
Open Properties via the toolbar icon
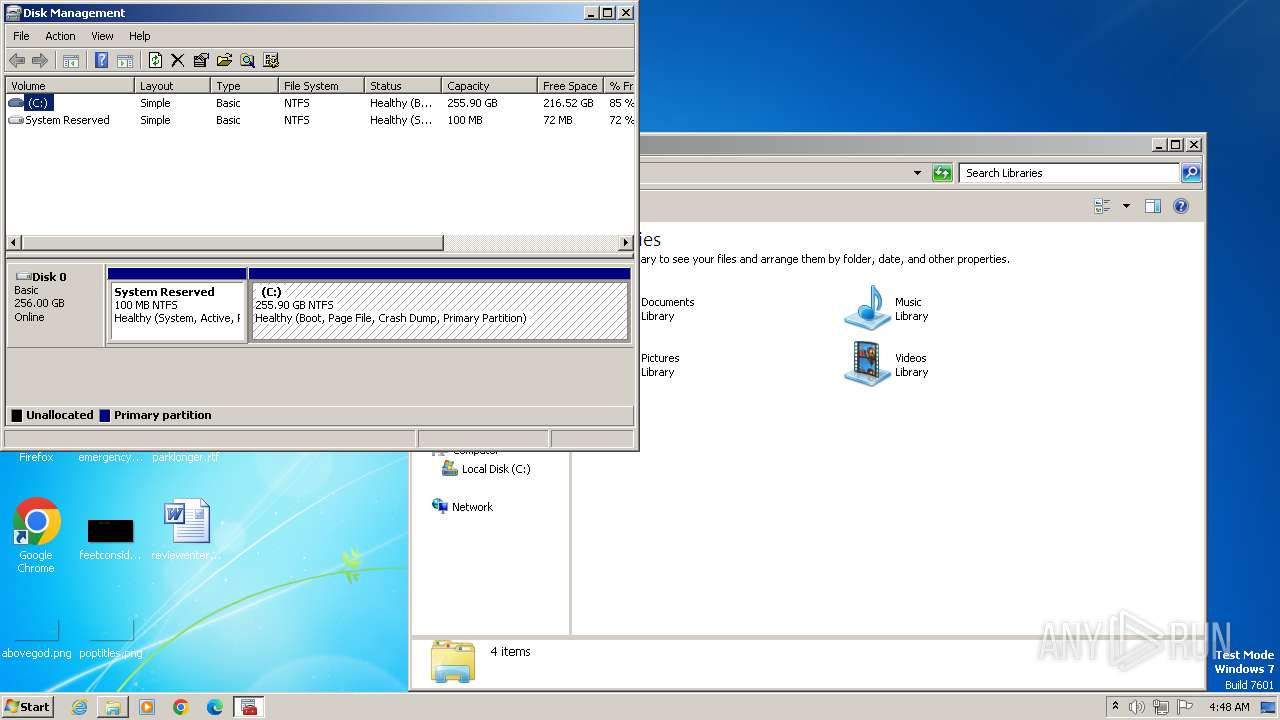click(201, 60)
